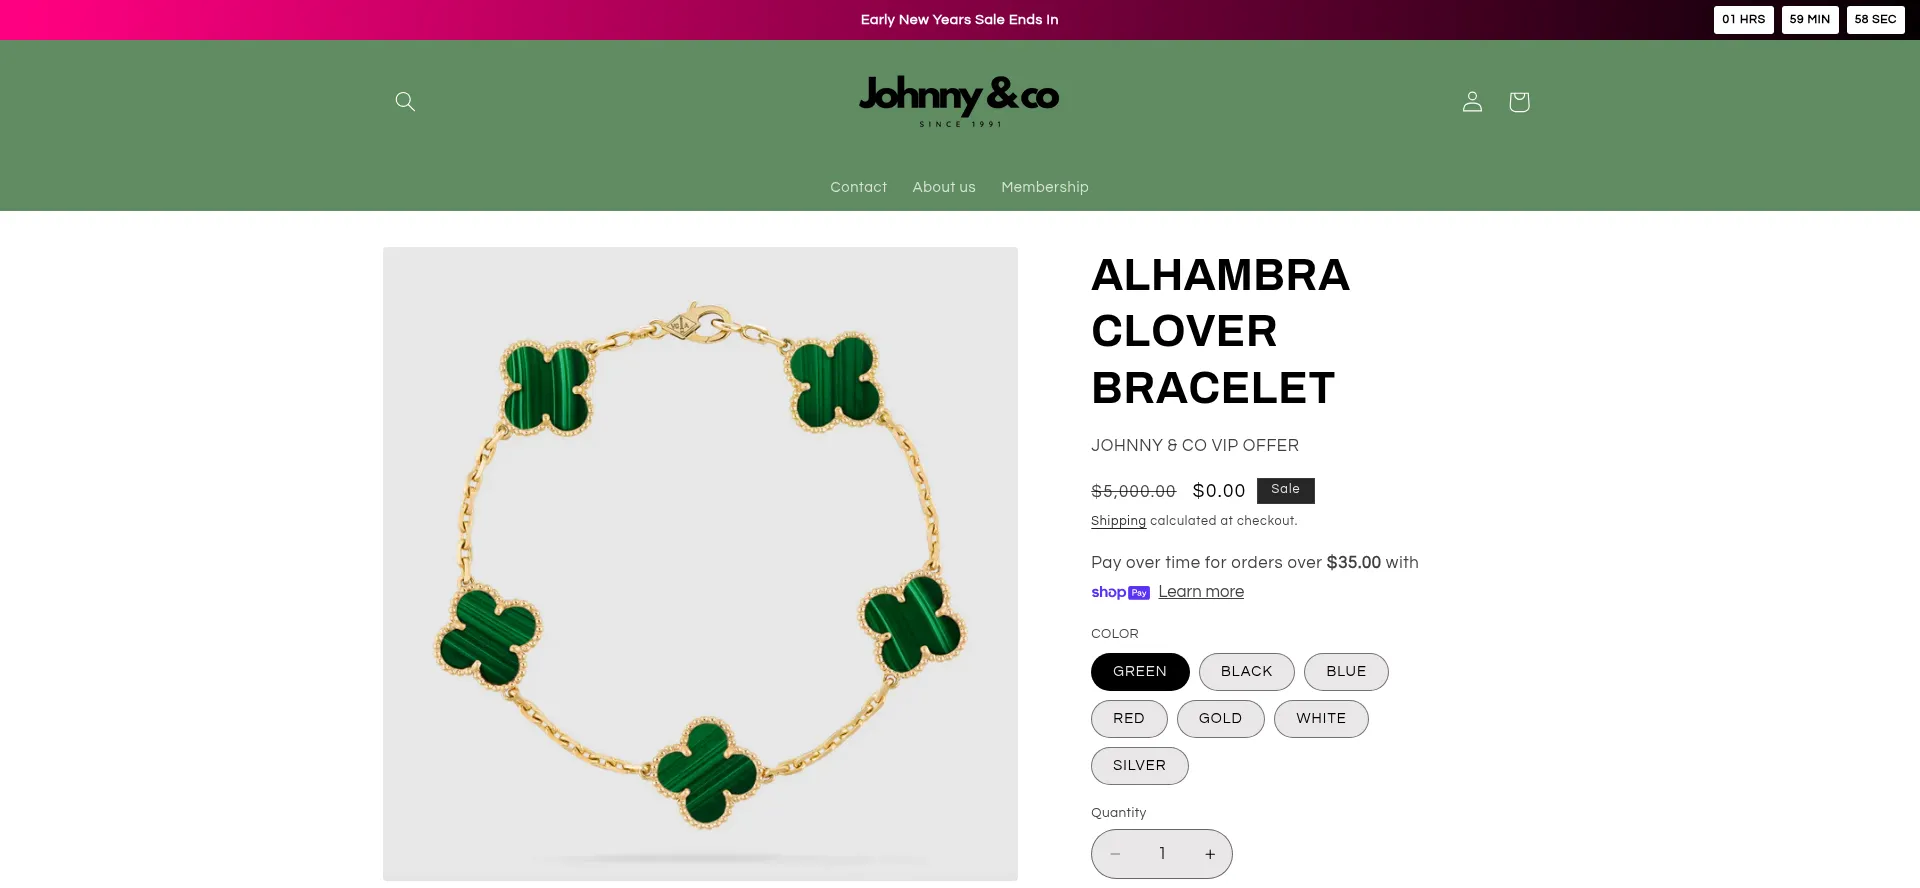The image size is (1920, 888).
Task: Select the GREEN color option
Action: pos(1140,672)
